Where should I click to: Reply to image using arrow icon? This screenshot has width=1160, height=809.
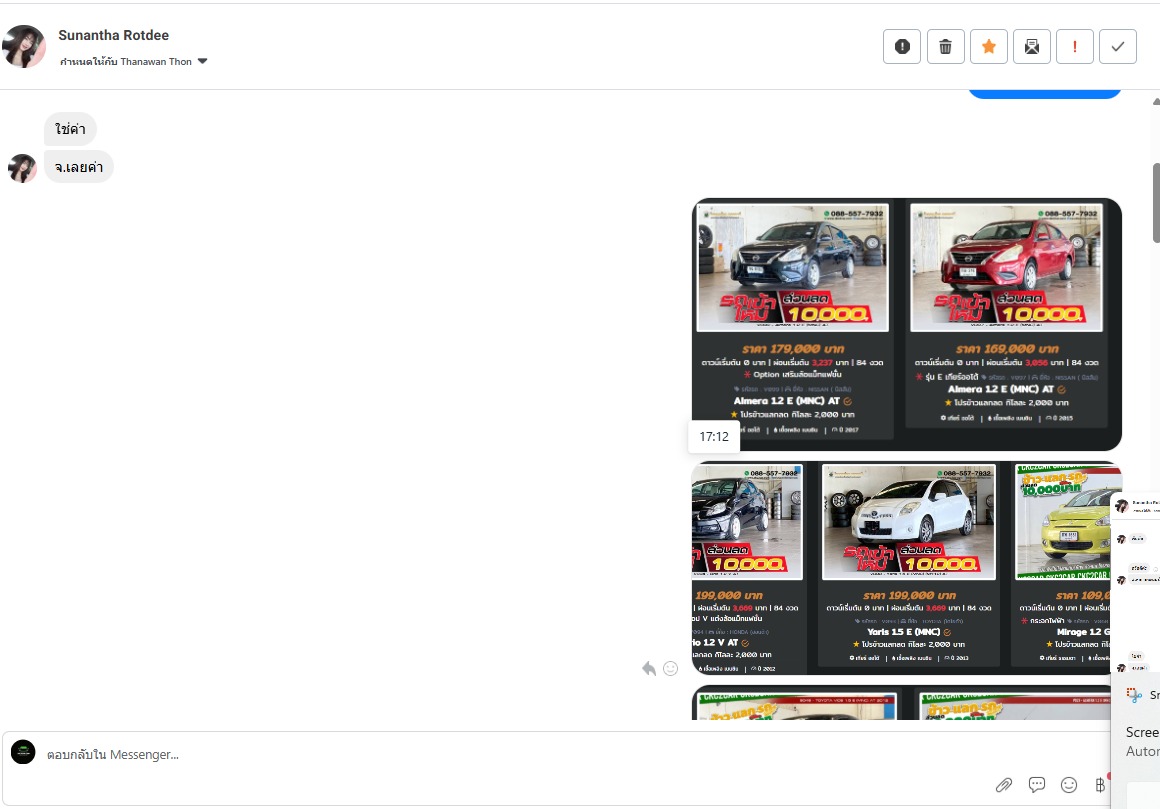649,668
